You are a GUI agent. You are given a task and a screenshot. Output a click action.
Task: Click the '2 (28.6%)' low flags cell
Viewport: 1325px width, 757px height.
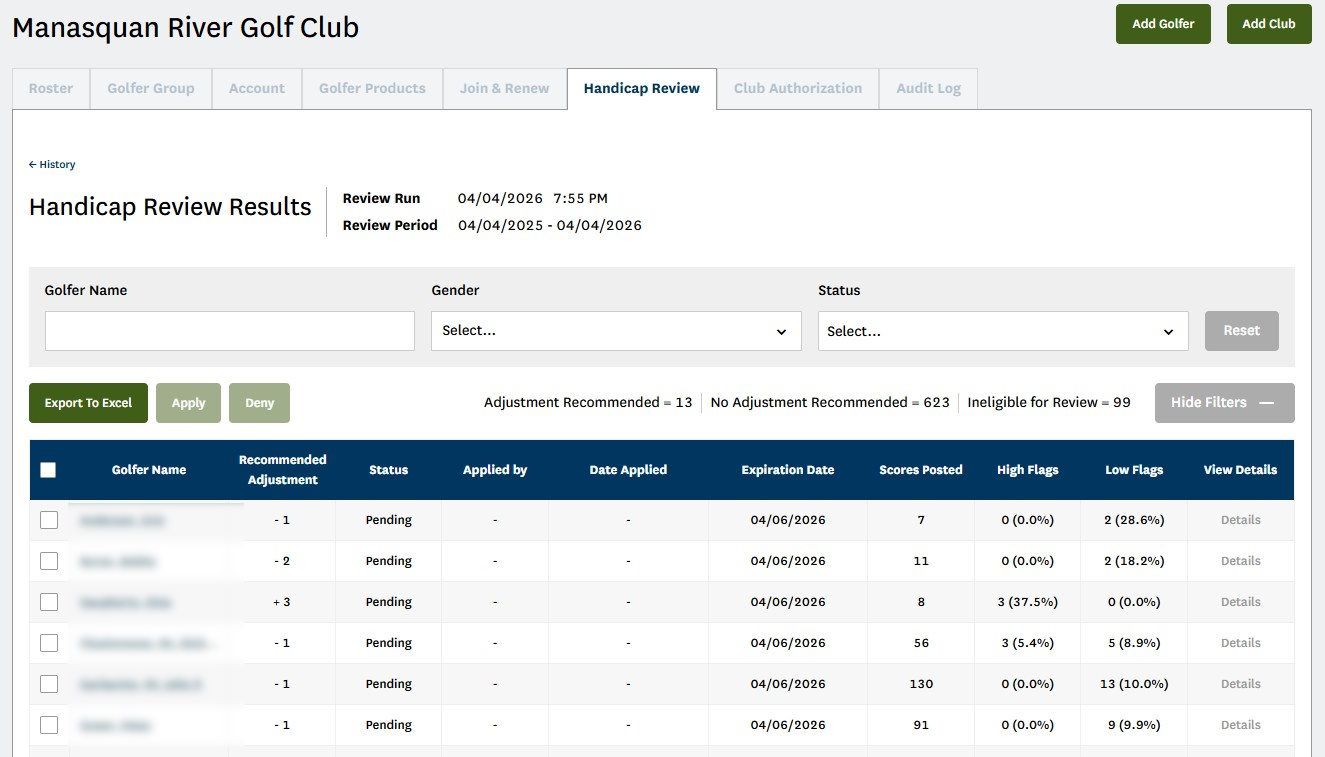coord(1134,520)
